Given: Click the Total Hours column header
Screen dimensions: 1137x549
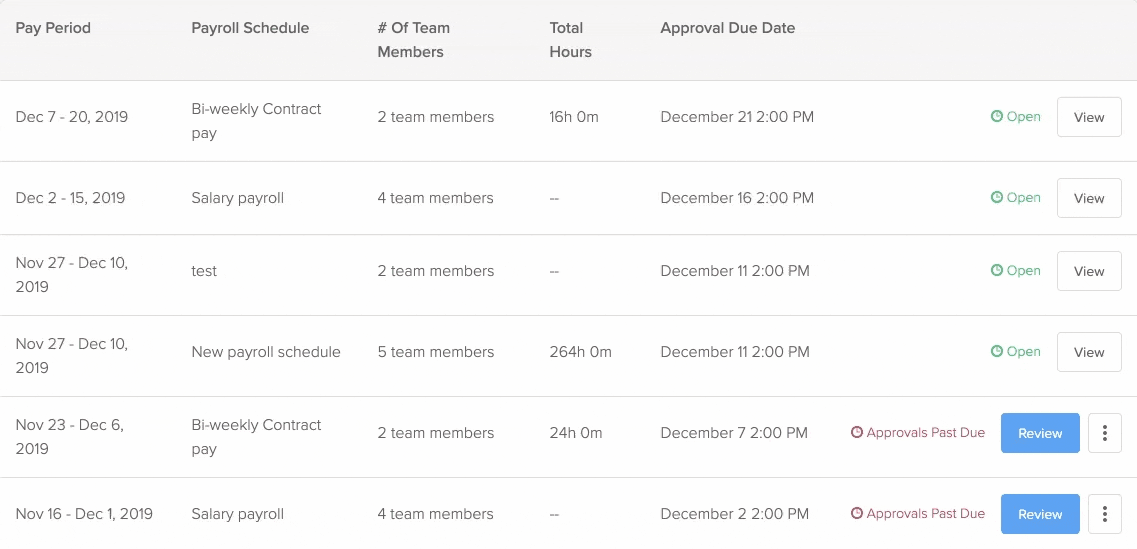Looking at the screenshot, I should pos(571,40).
